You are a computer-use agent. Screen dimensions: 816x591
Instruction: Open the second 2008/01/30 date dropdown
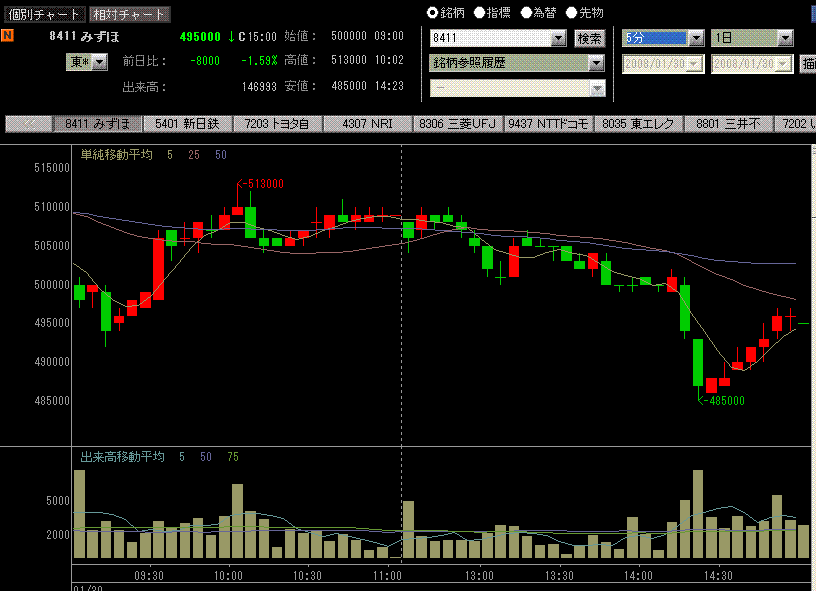coord(783,63)
